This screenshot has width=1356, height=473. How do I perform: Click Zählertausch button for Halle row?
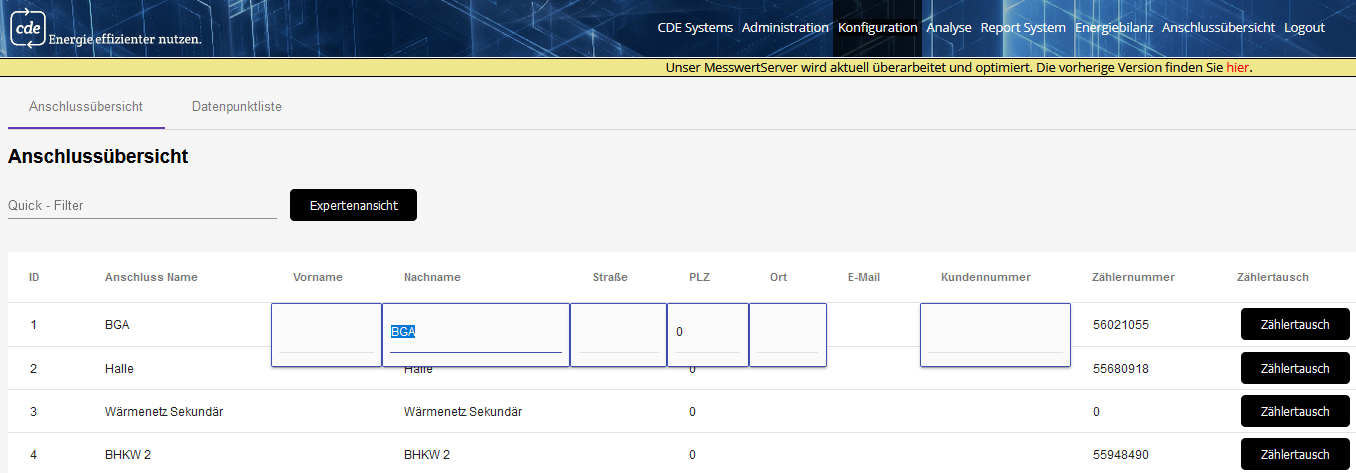(1295, 368)
